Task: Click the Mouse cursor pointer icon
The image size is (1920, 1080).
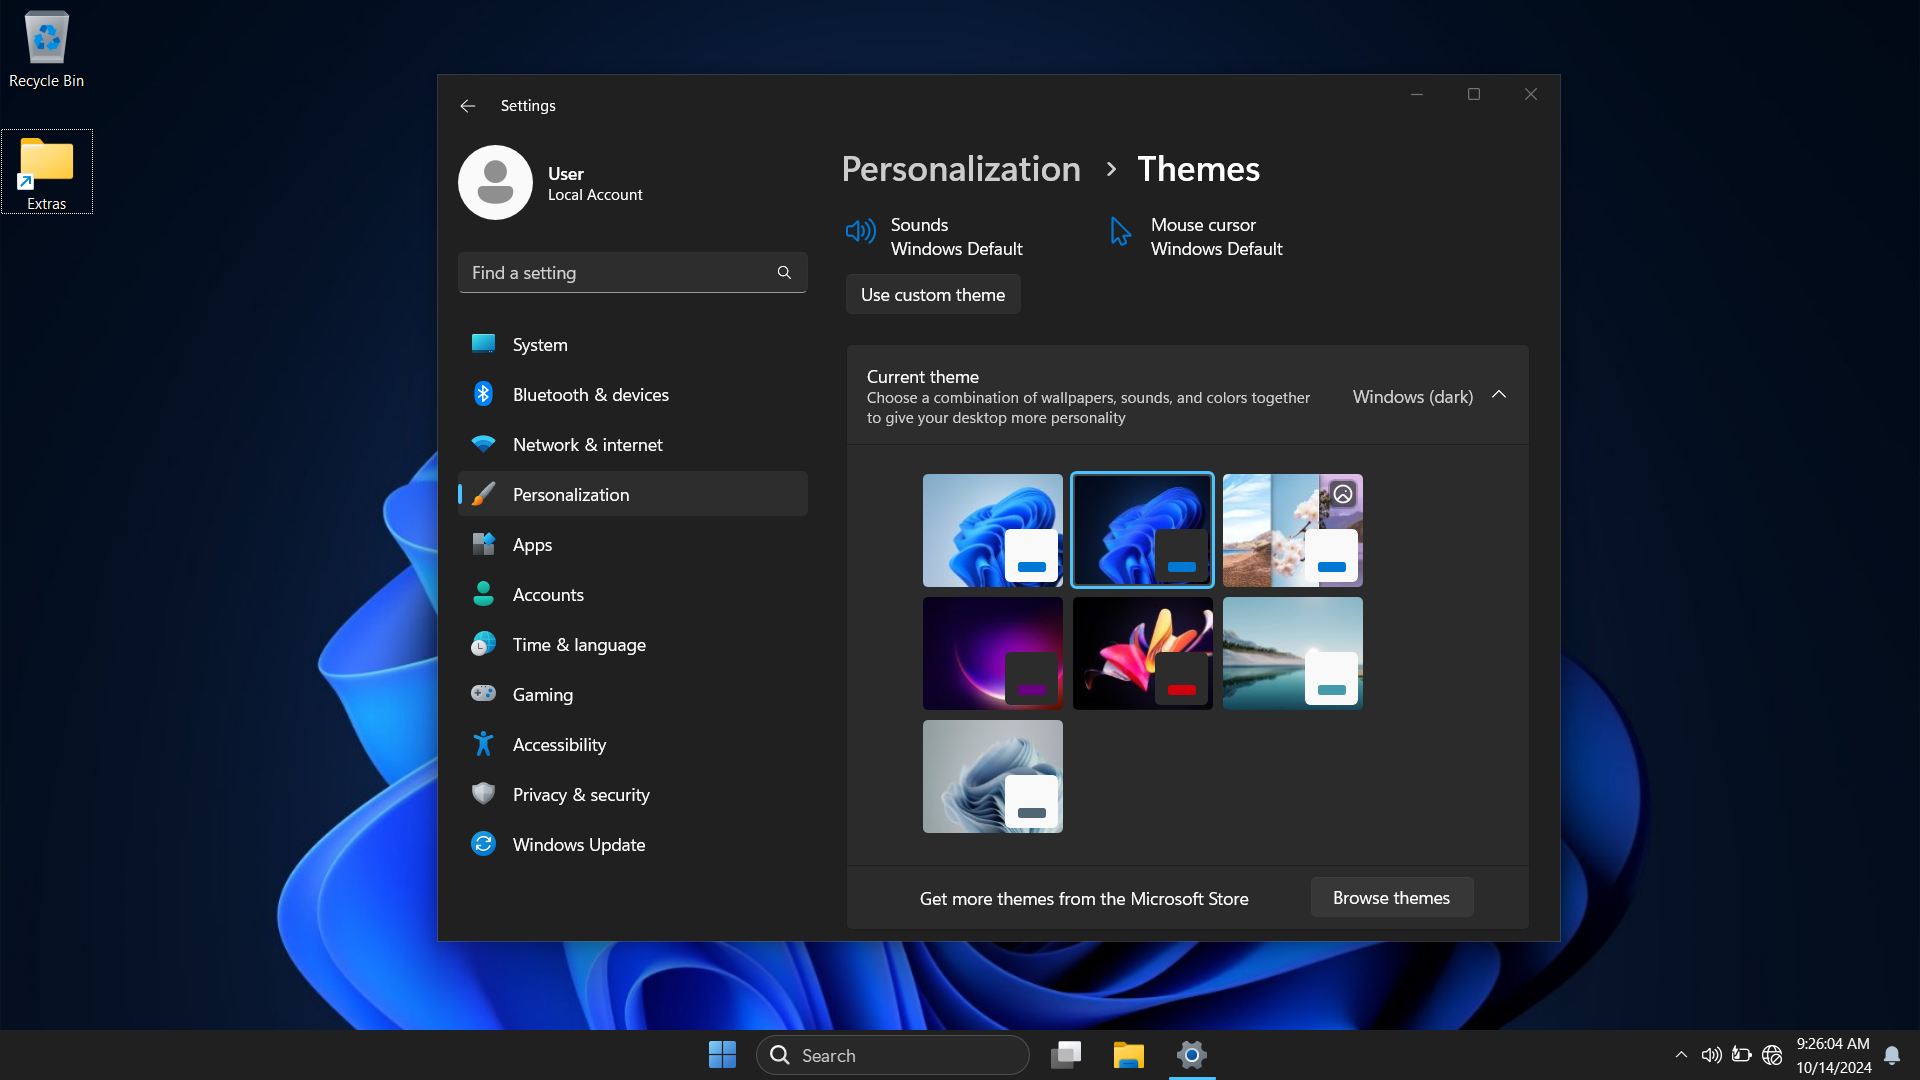Action: (1121, 232)
